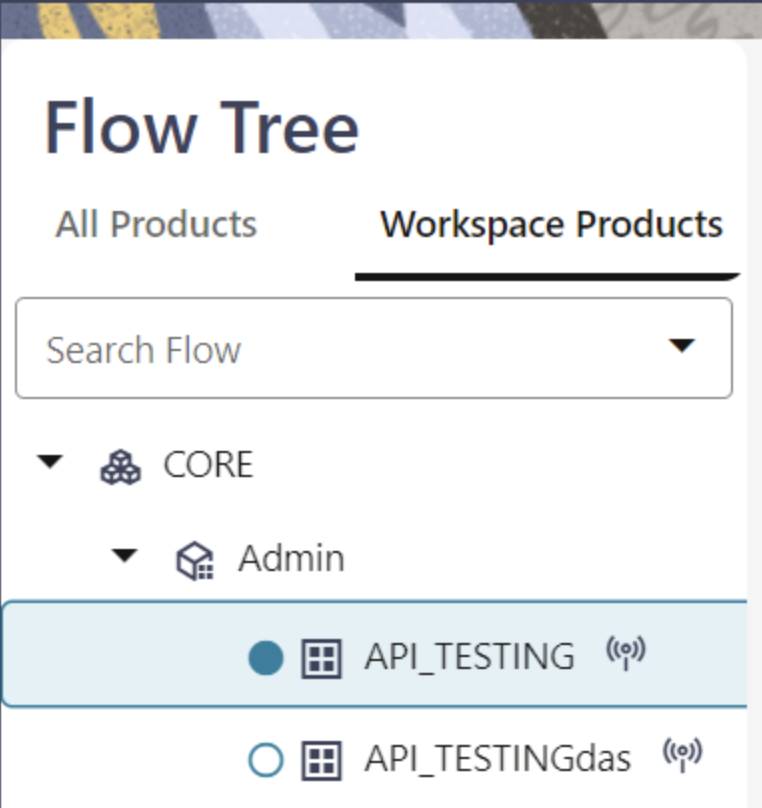Viewport: 762px width, 808px height.
Task: Click the Admin module cube icon
Action: [x=193, y=560]
